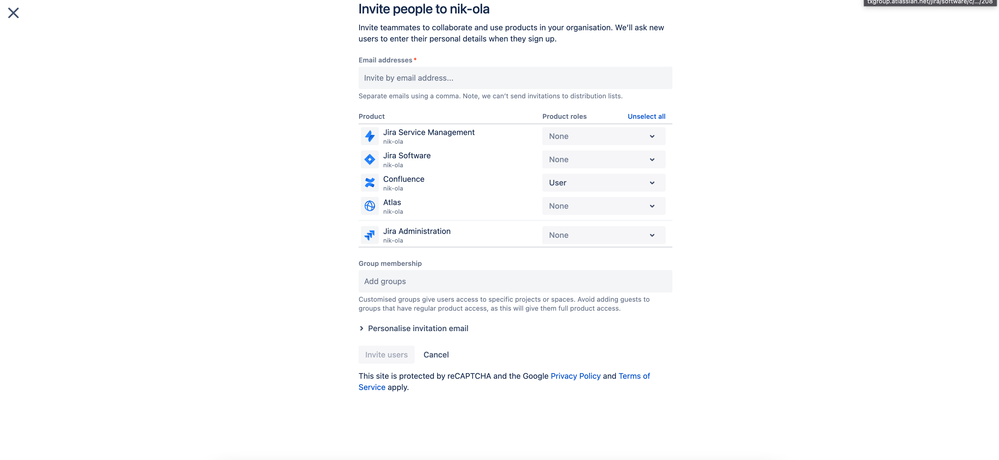This screenshot has height=460, width=999.
Task: Click the Jira Administration product icon
Action: 370,235
